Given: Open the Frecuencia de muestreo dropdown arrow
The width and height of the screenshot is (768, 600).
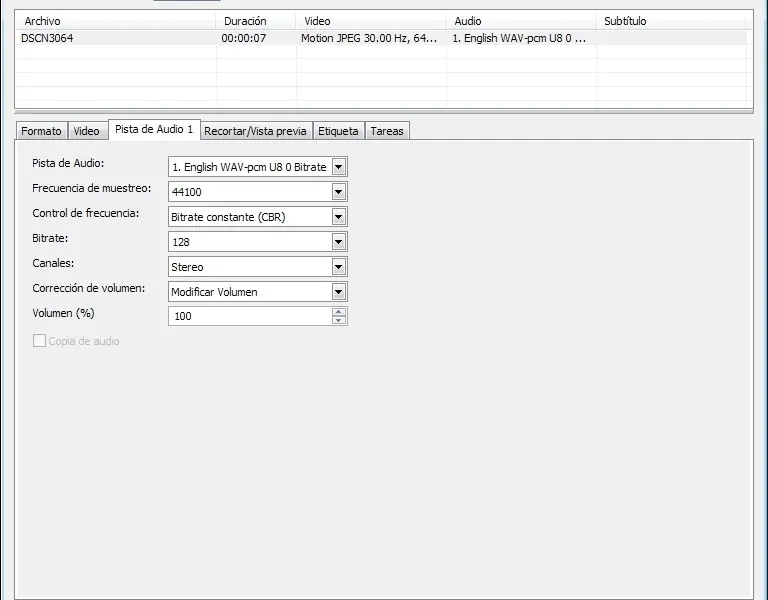Looking at the screenshot, I should click(338, 192).
